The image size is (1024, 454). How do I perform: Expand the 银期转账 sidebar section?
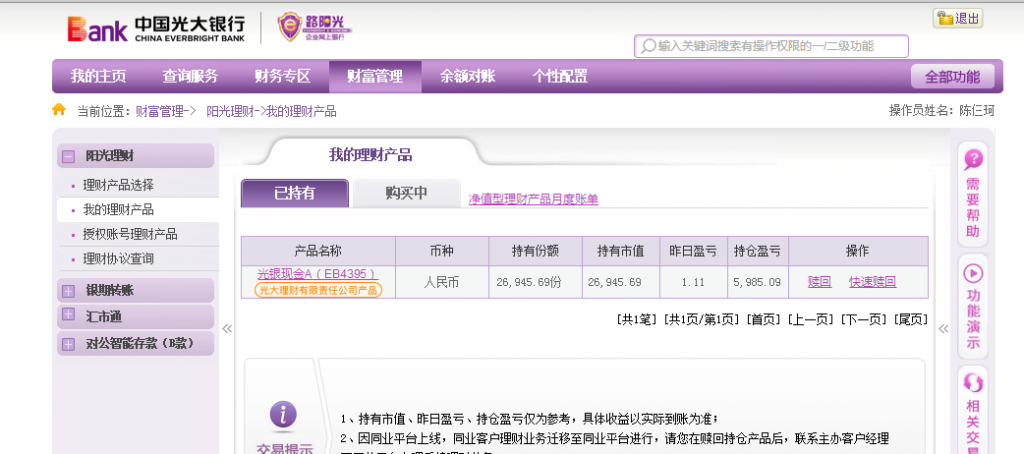(68, 291)
